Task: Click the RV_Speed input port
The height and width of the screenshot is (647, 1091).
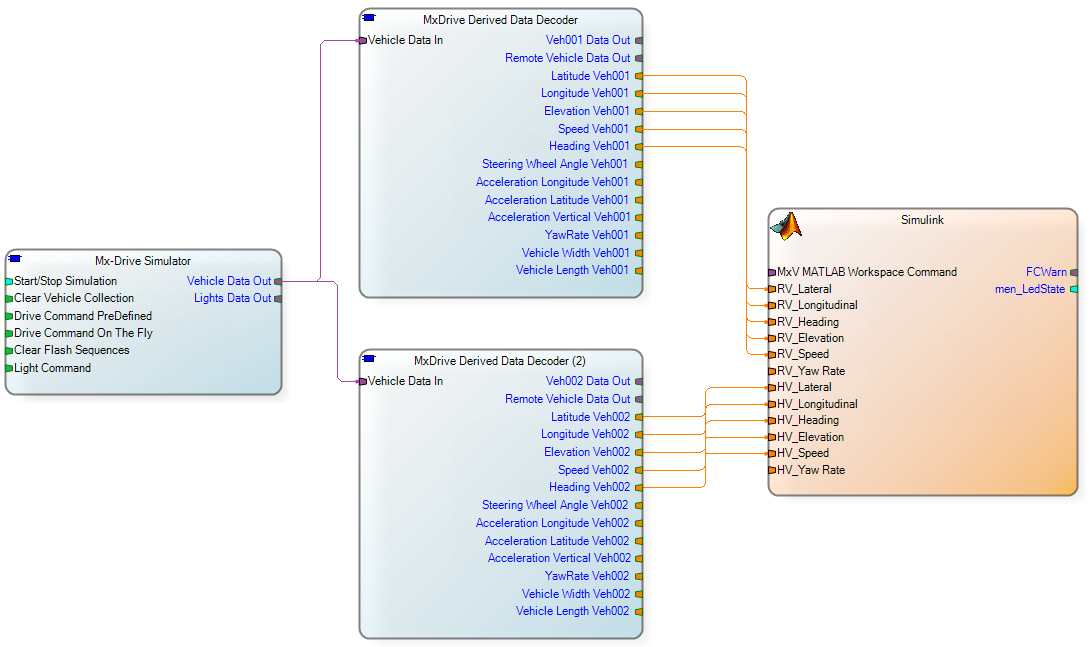Action: 772,355
